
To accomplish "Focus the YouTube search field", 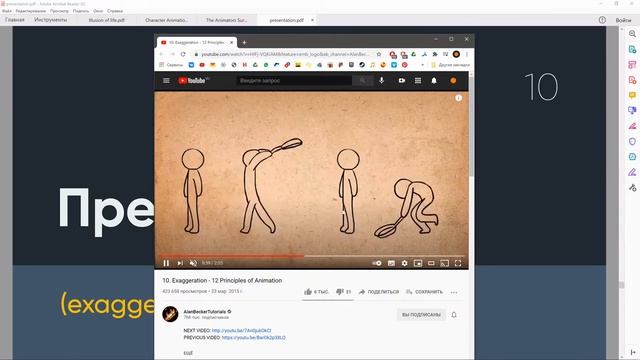I will coord(294,81).
